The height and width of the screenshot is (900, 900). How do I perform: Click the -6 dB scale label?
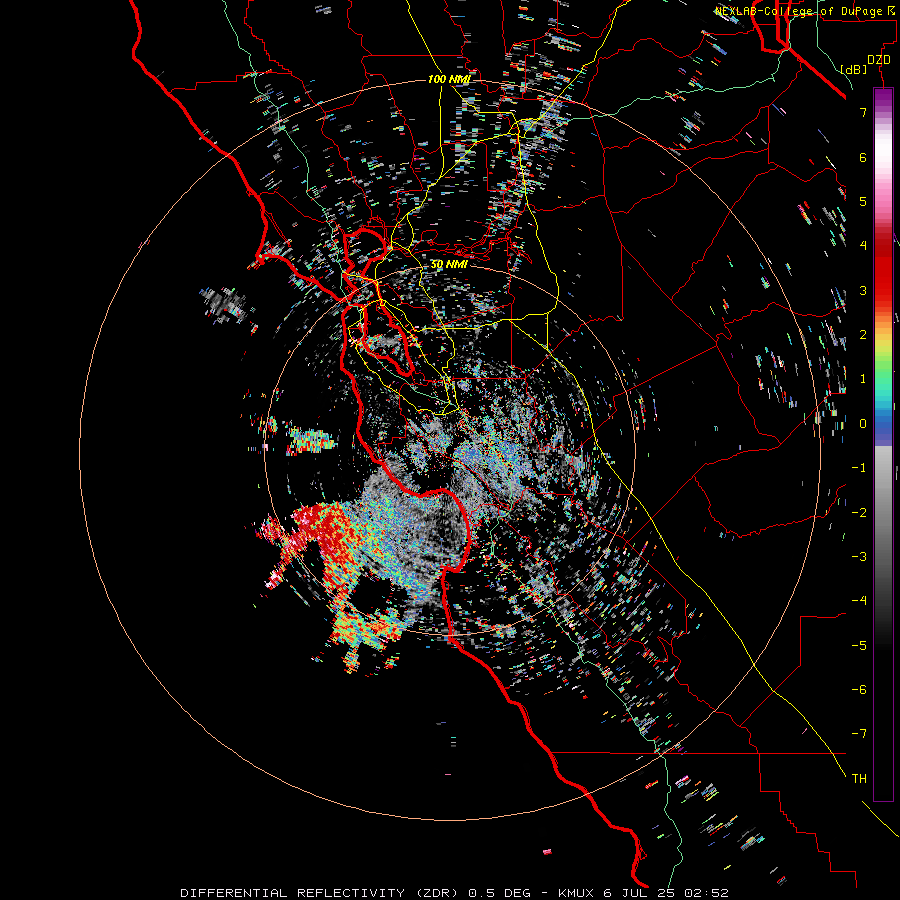tap(859, 690)
